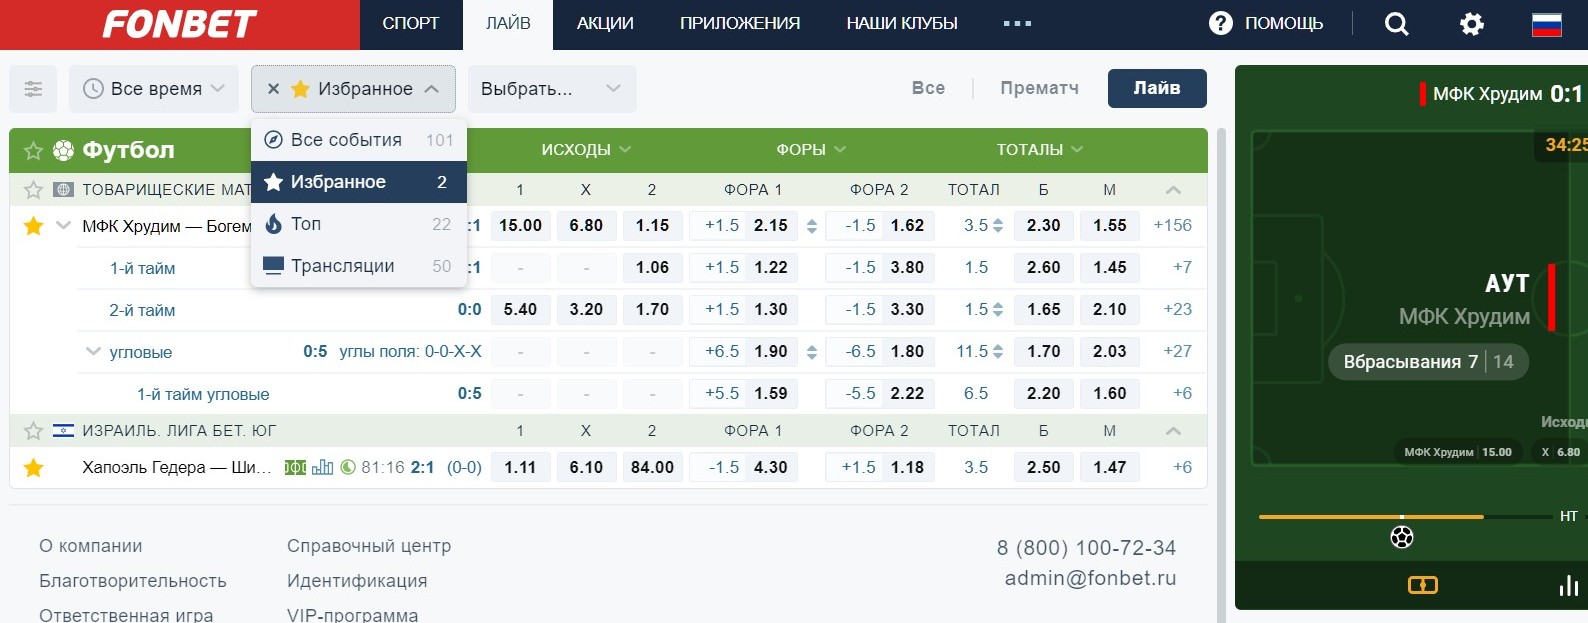
Task: Open the ЛАЙВ tab
Action: 508,24
